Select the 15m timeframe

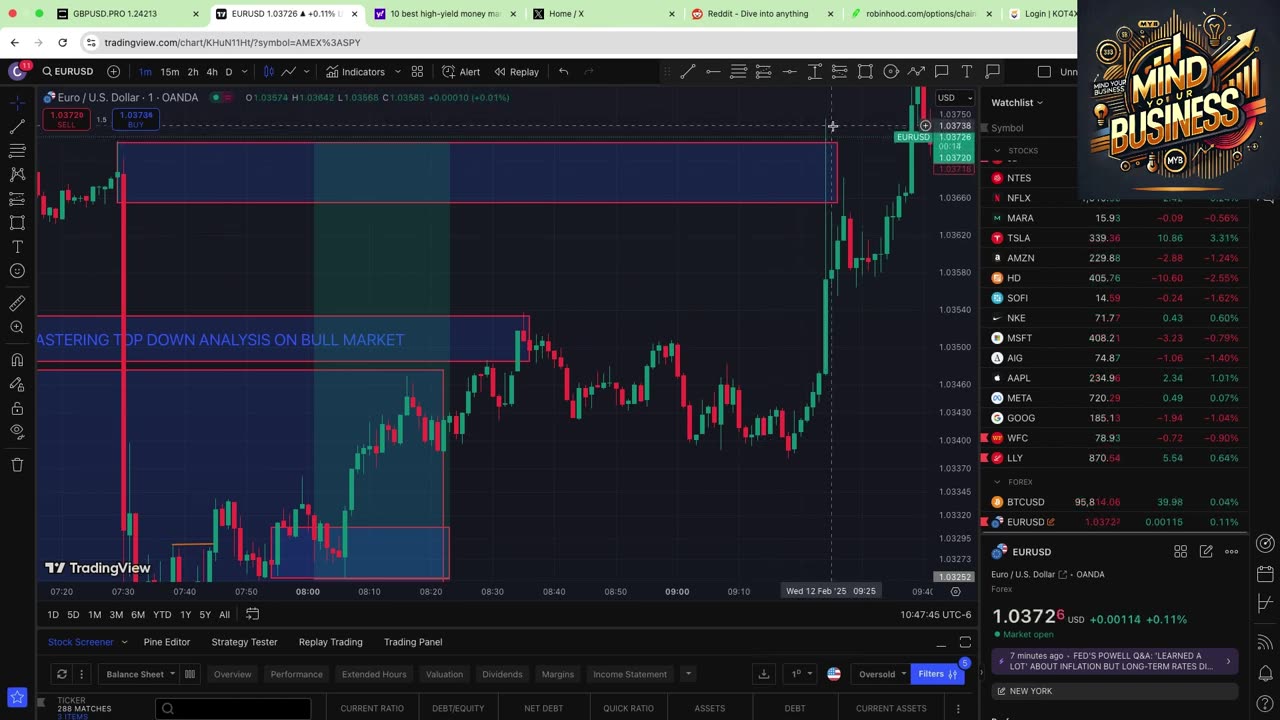(170, 72)
